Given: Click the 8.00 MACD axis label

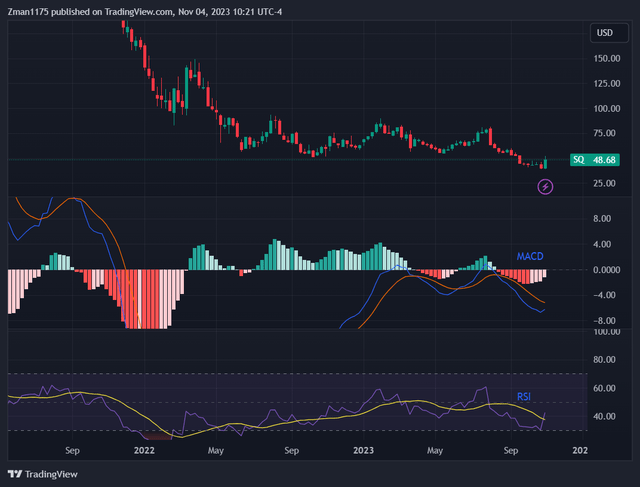Looking at the screenshot, I should [x=605, y=218].
